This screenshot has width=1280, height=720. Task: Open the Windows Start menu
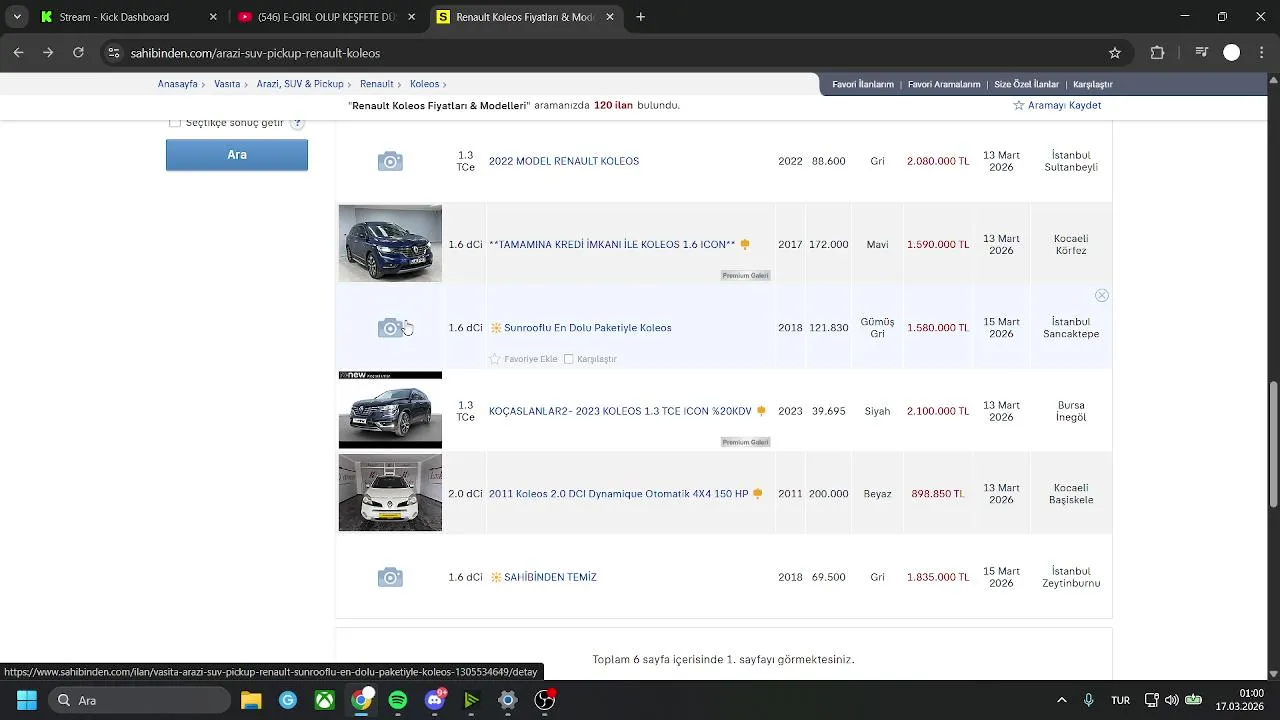[27, 700]
